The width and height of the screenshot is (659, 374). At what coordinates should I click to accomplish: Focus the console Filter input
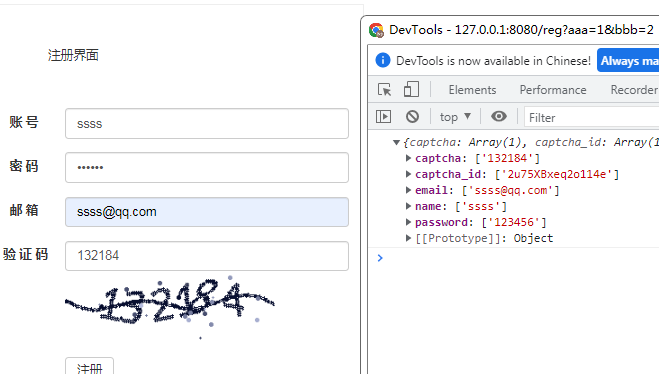point(591,117)
